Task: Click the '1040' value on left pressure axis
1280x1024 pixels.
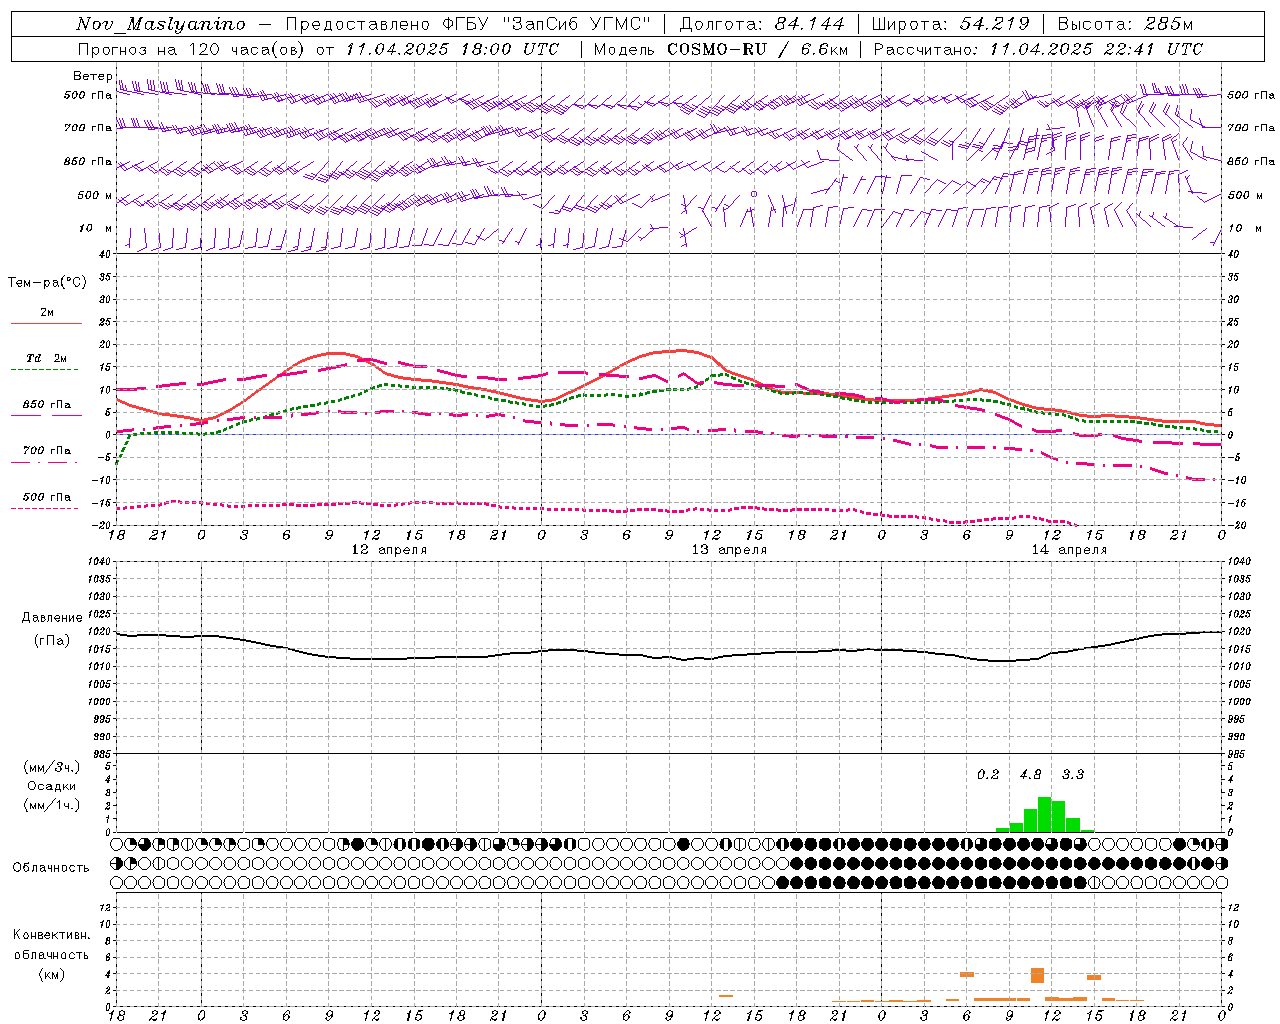Action: 98,562
